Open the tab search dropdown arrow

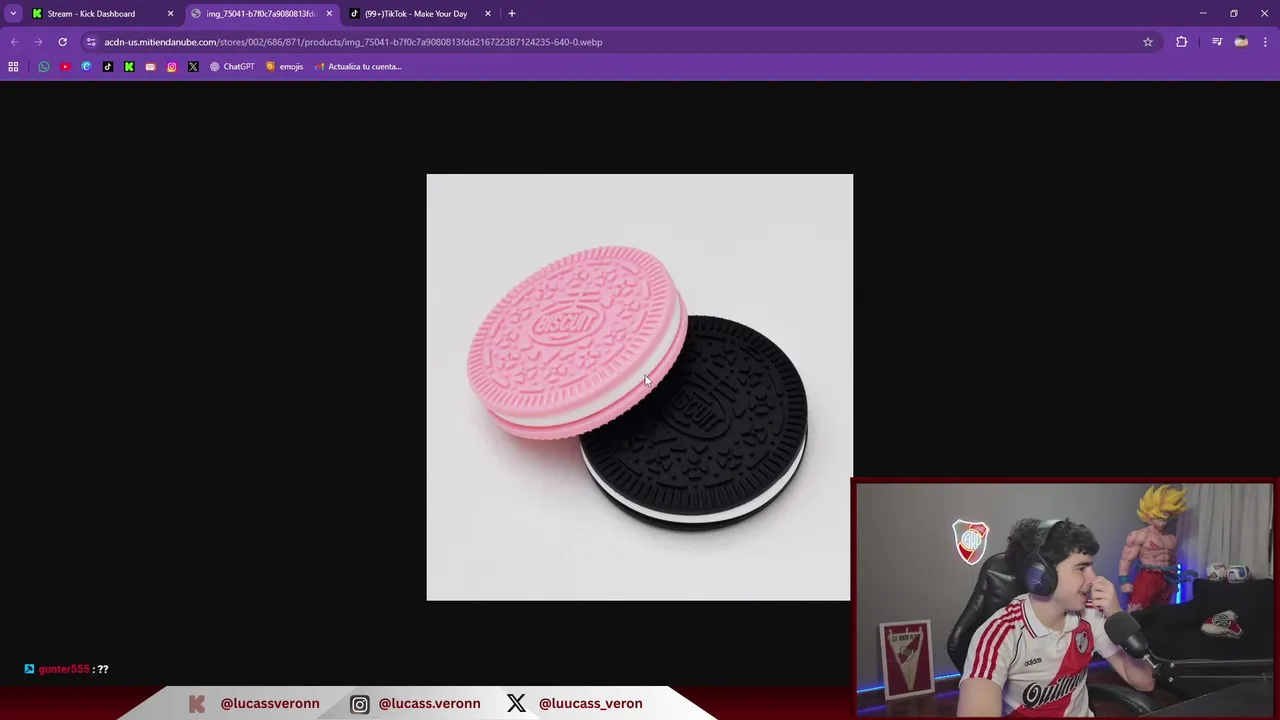pyautogui.click(x=13, y=13)
